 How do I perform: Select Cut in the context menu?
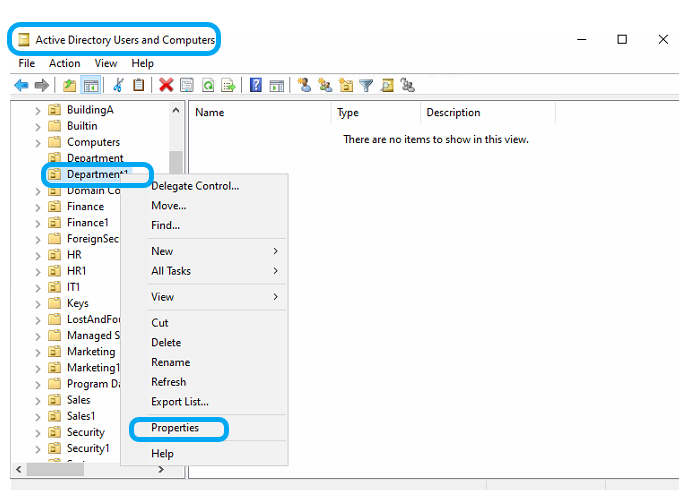204,323
